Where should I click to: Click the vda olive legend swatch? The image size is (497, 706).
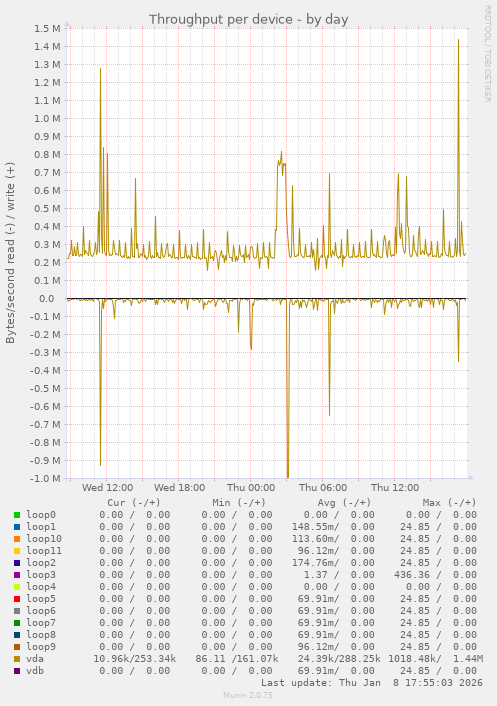coord(17,659)
